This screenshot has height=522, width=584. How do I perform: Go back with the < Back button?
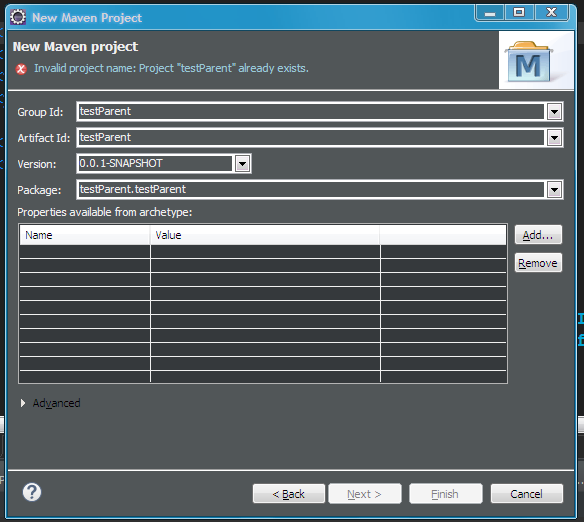289,494
